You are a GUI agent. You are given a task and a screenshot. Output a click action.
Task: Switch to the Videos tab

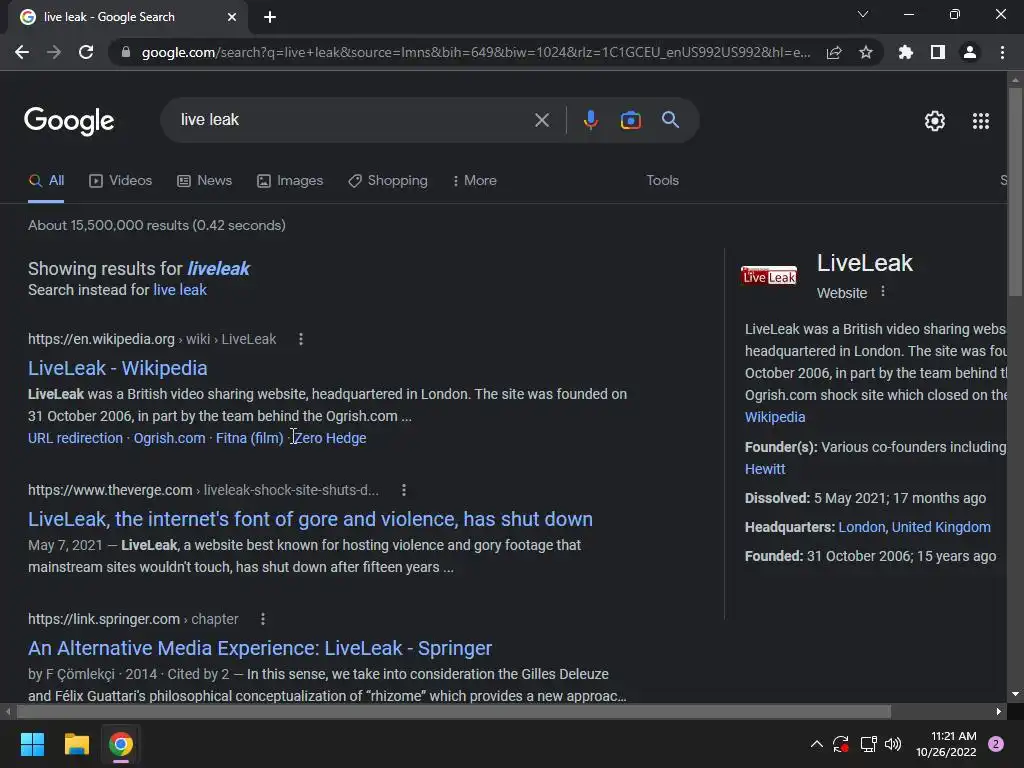(x=121, y=181)
